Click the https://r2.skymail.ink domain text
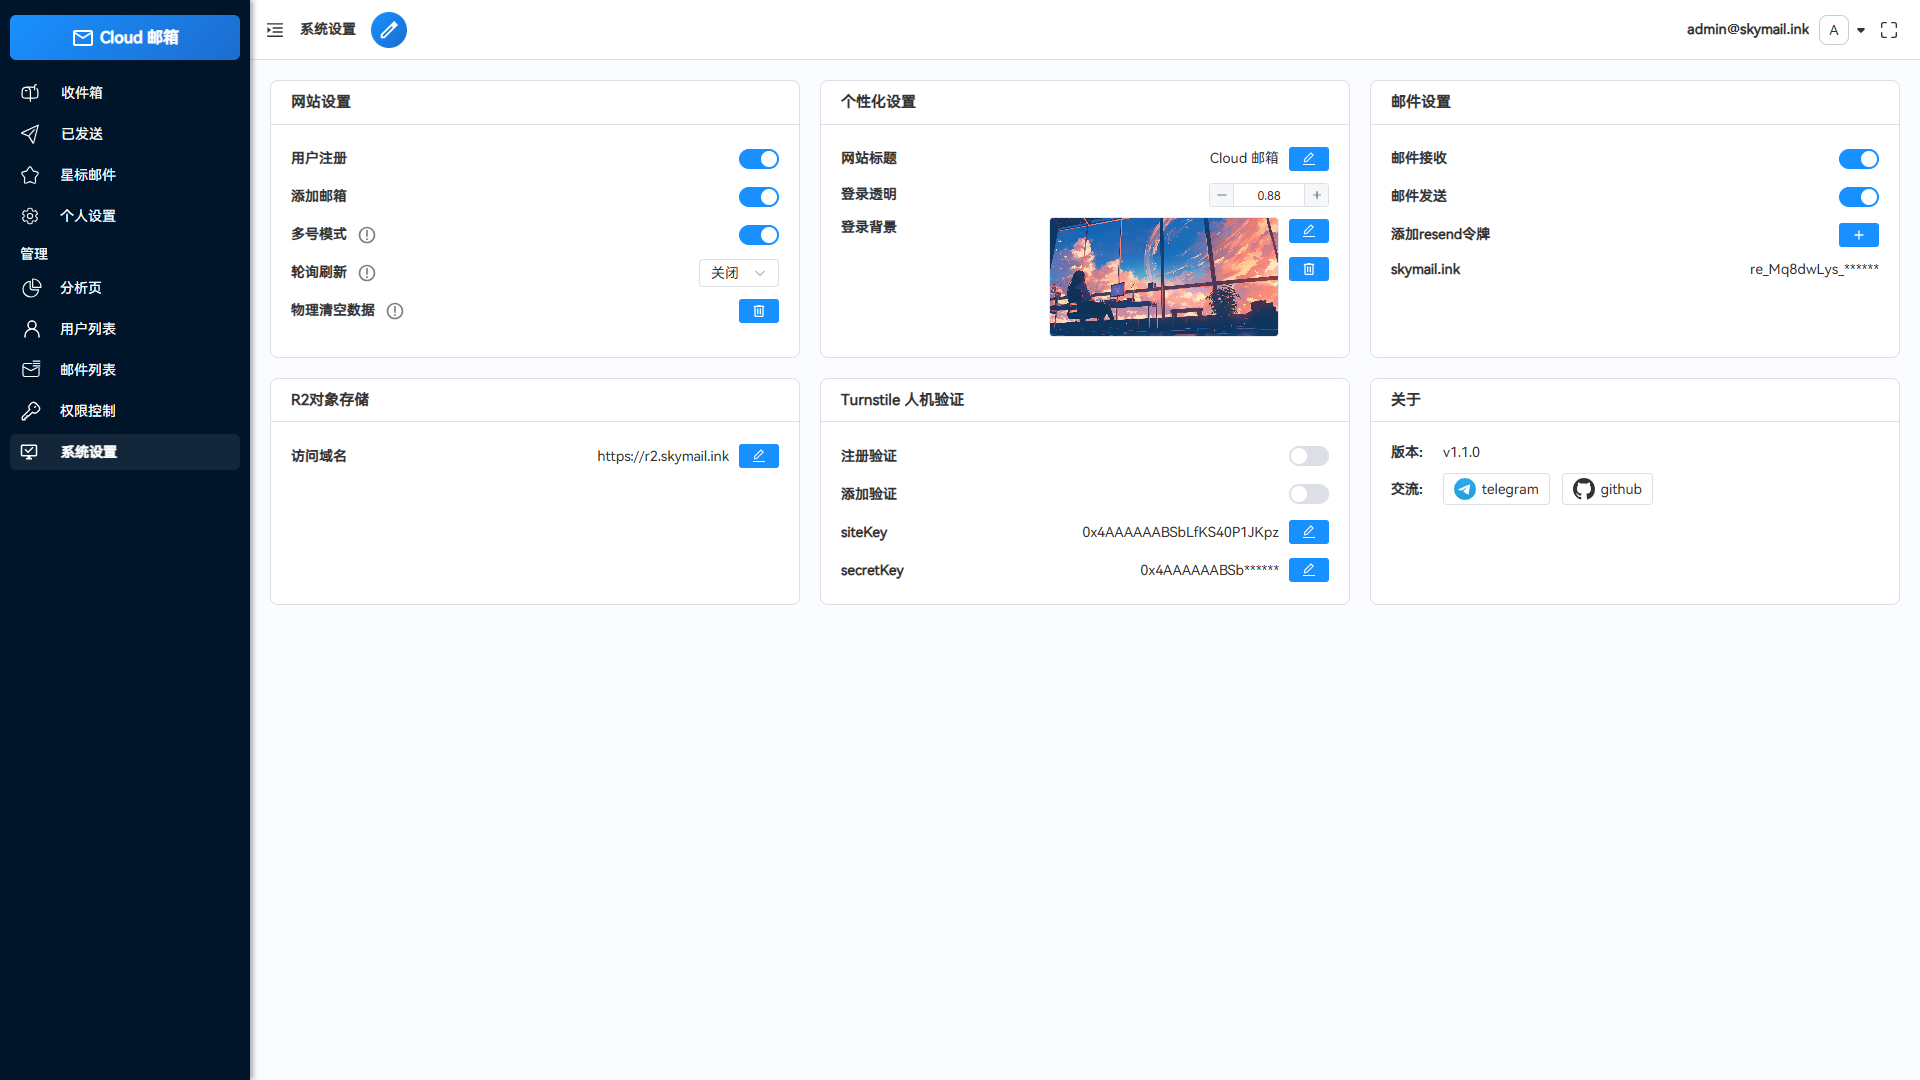This screenshot has height=1080, width=1920. [x=663, y=456]
